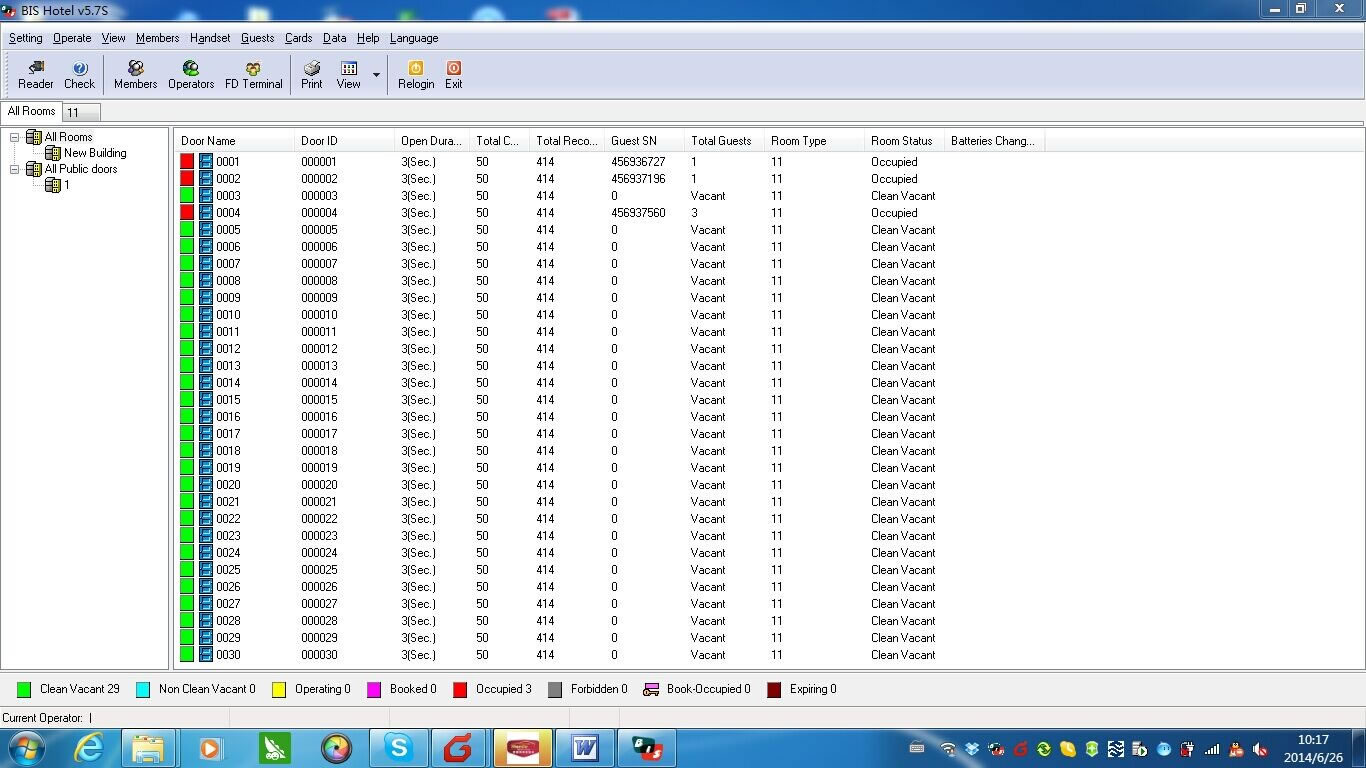The width and height of the screenshot is (1366, 768).
Task: Select New Building in the tree
Action: [94, 153]
